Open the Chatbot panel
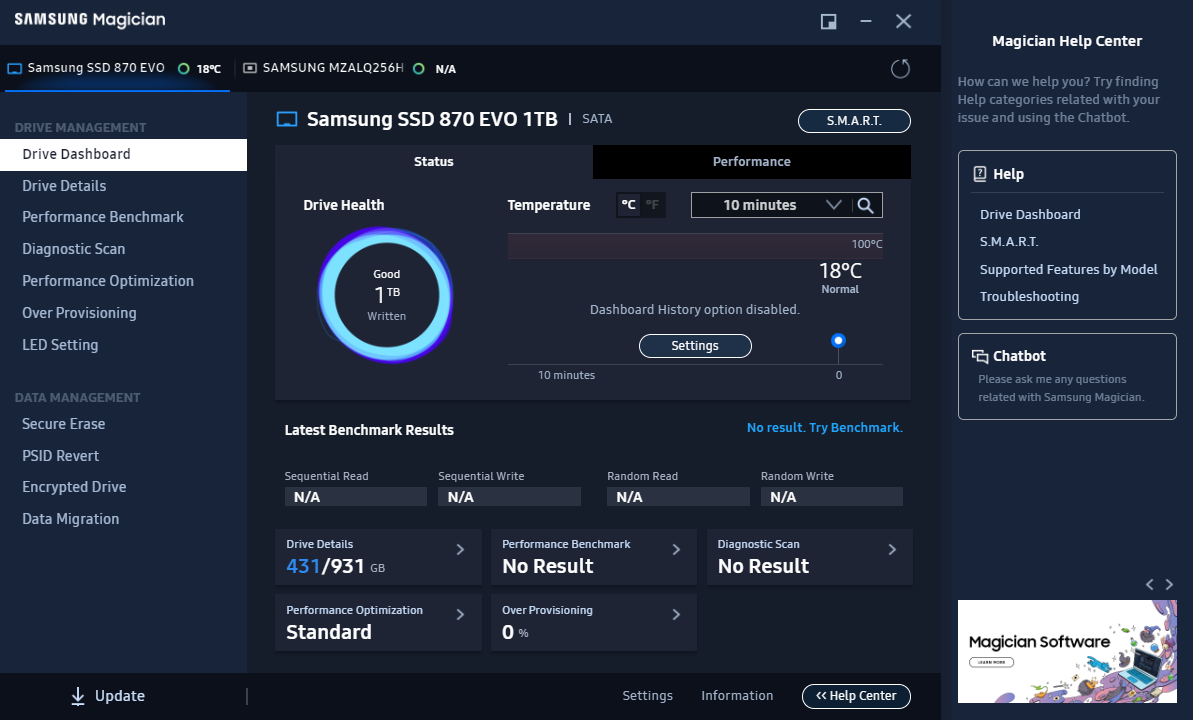The height and width of the screenshot is (720, 1193). pyautogui.click(x=1067, y=376)
